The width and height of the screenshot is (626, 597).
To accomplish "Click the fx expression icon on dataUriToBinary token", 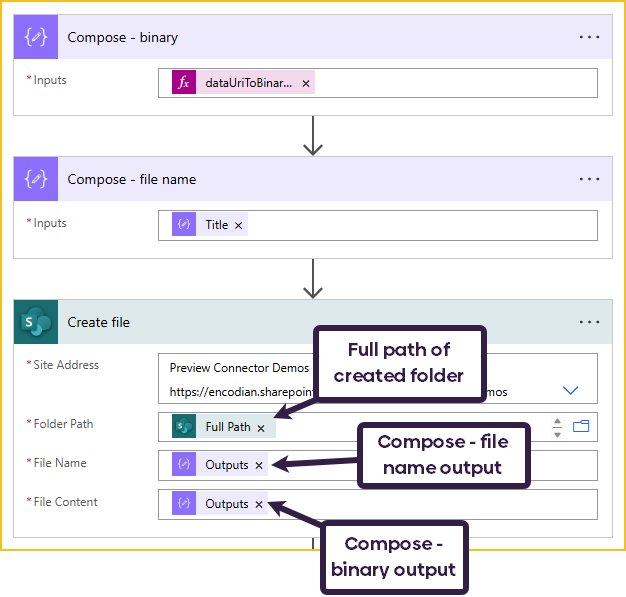I will 184,83.
